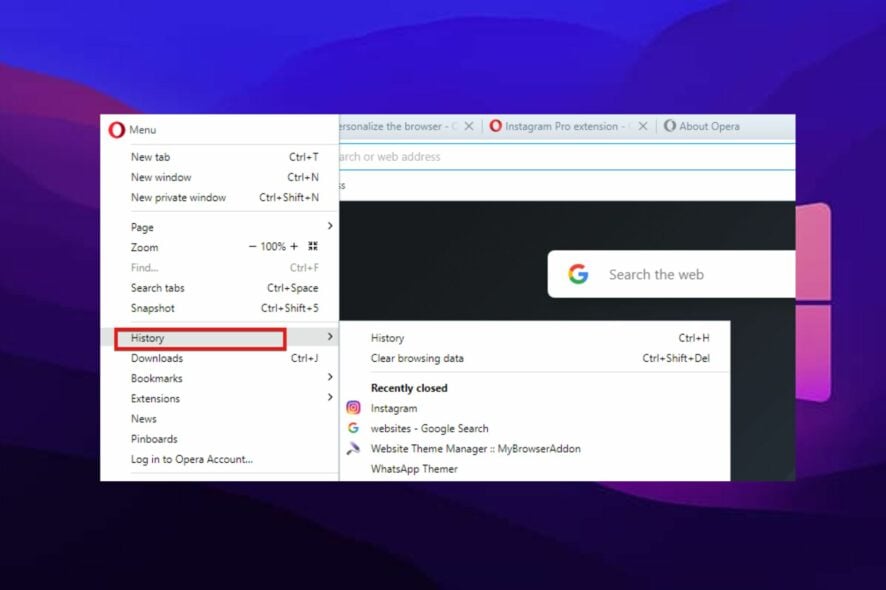
Task: Decrease zoom with the minus button
Action: tap(253, 246)
